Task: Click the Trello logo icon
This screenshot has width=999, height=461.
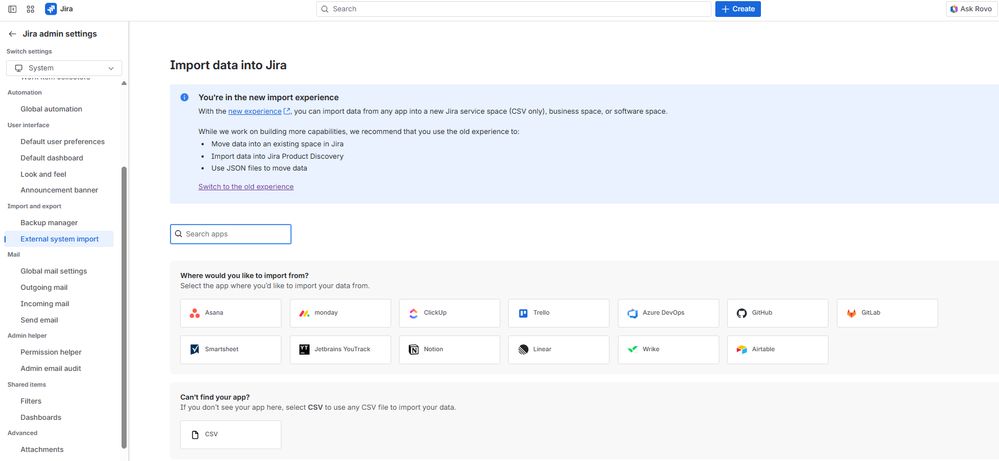Action: click(x=523, y=313)
